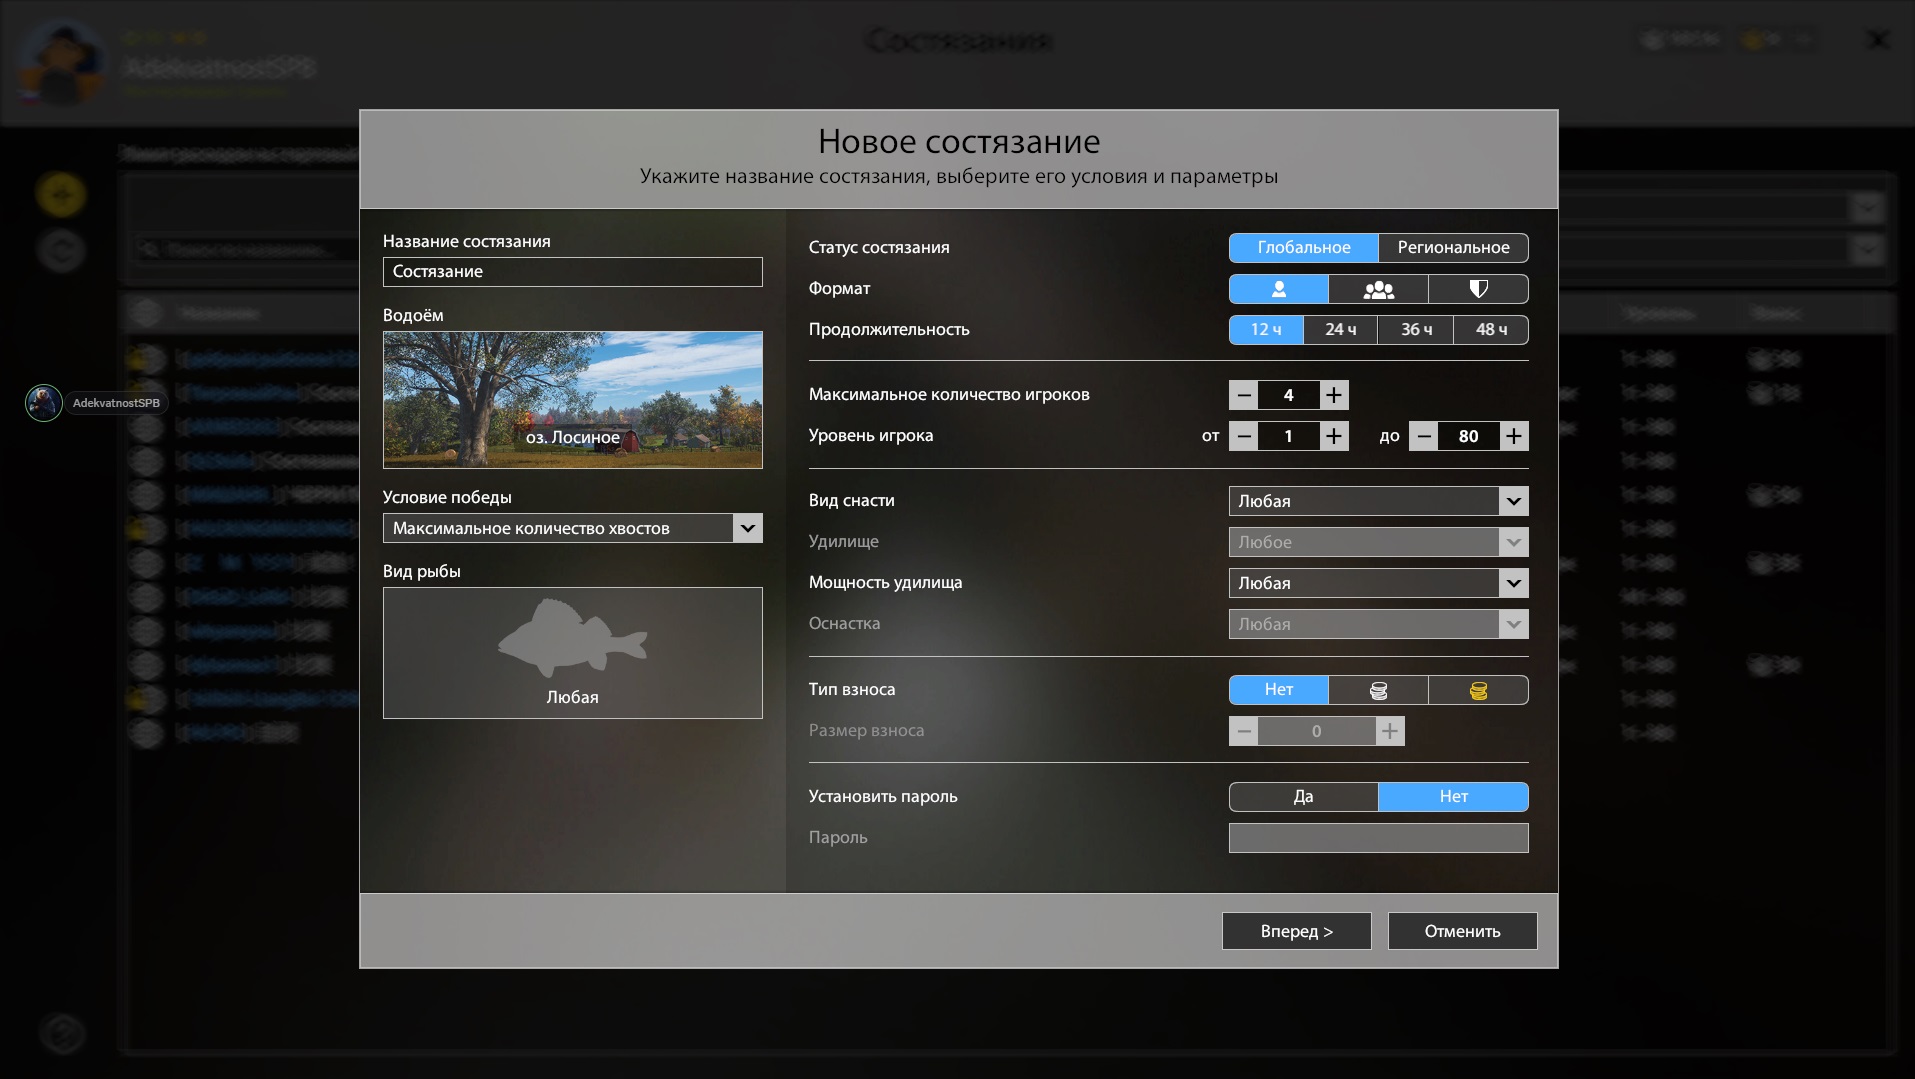Choose the silver coins entry fee type
Viewport: 1915px width, 1079px height.
click(x=1378, y=690)
